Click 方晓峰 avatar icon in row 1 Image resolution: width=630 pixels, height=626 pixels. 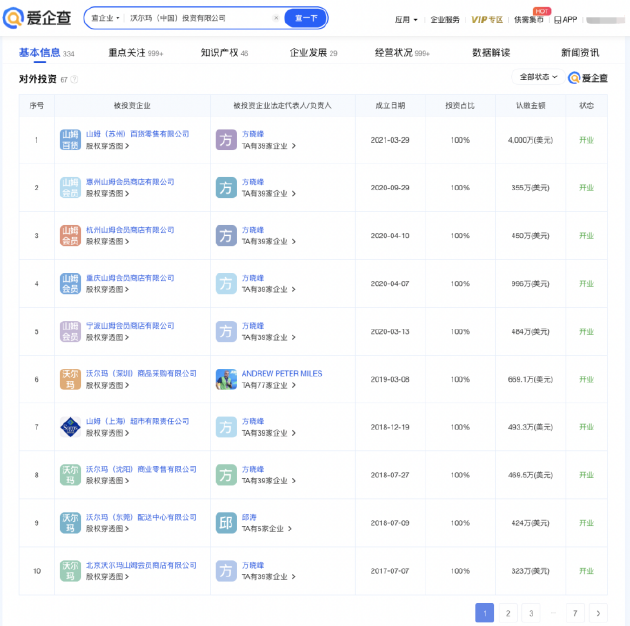pyautogui.click(x=226, y=140)
